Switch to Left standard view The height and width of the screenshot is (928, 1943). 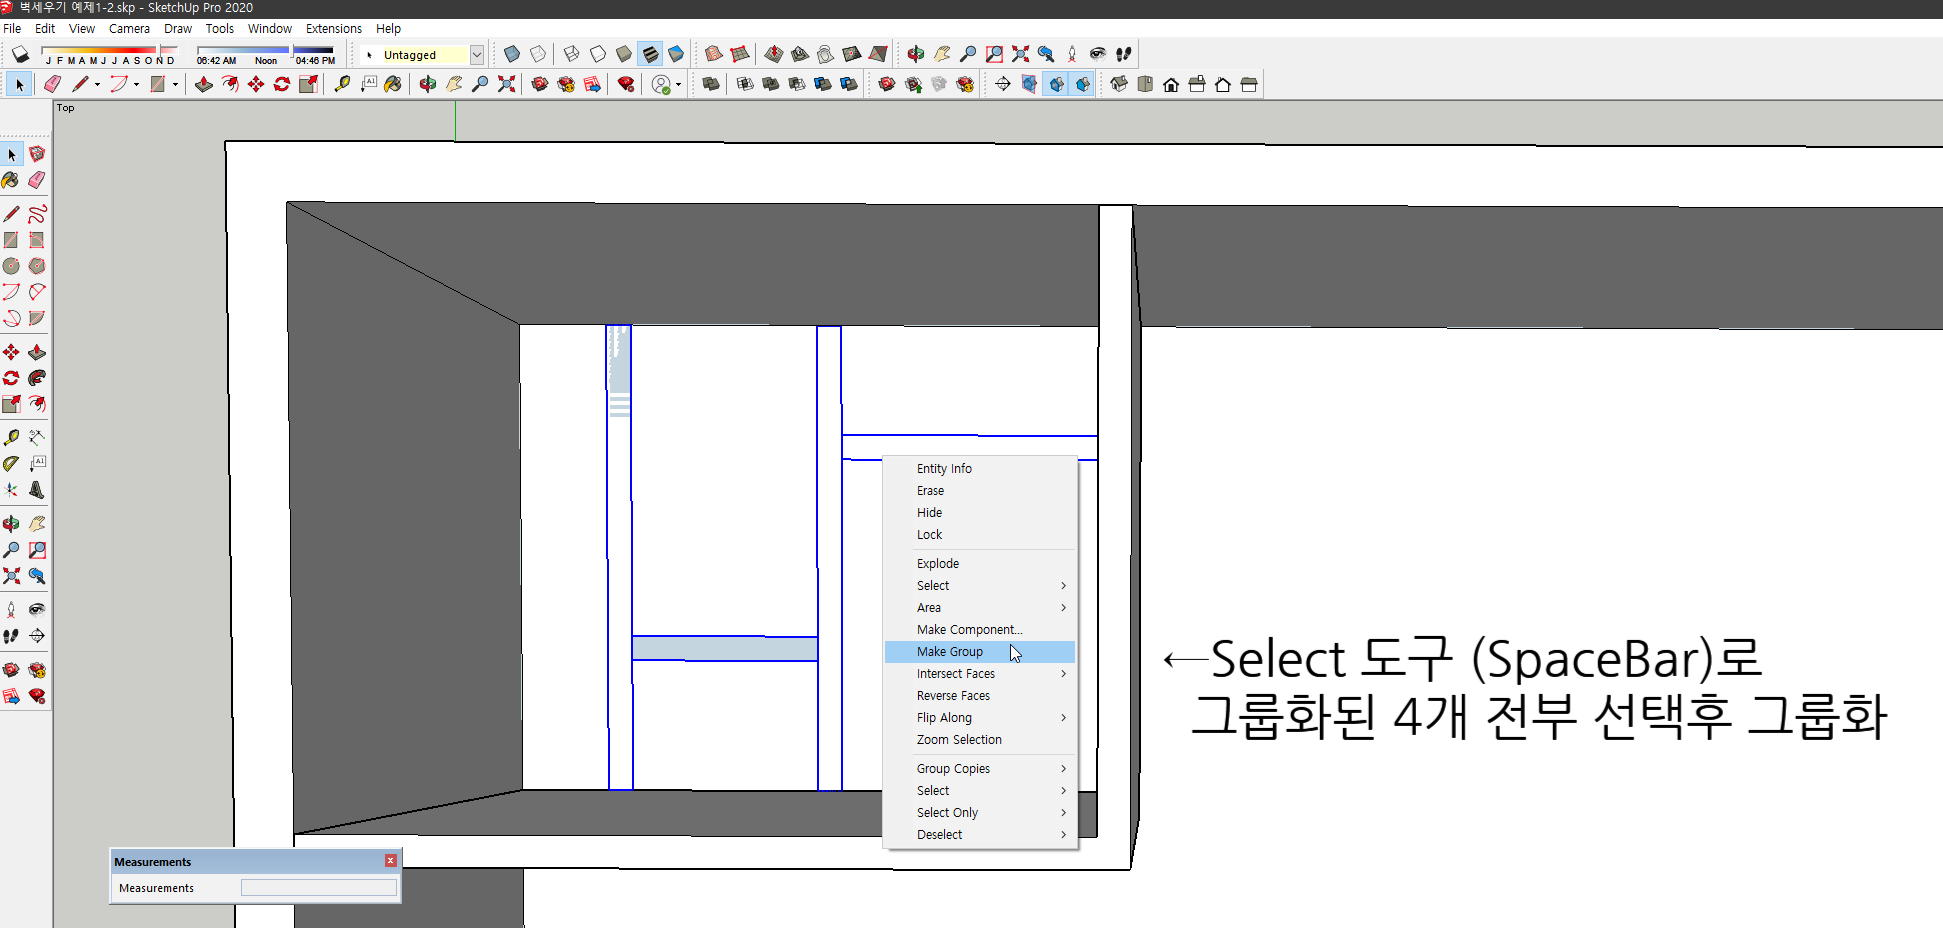pos(1249,84)
